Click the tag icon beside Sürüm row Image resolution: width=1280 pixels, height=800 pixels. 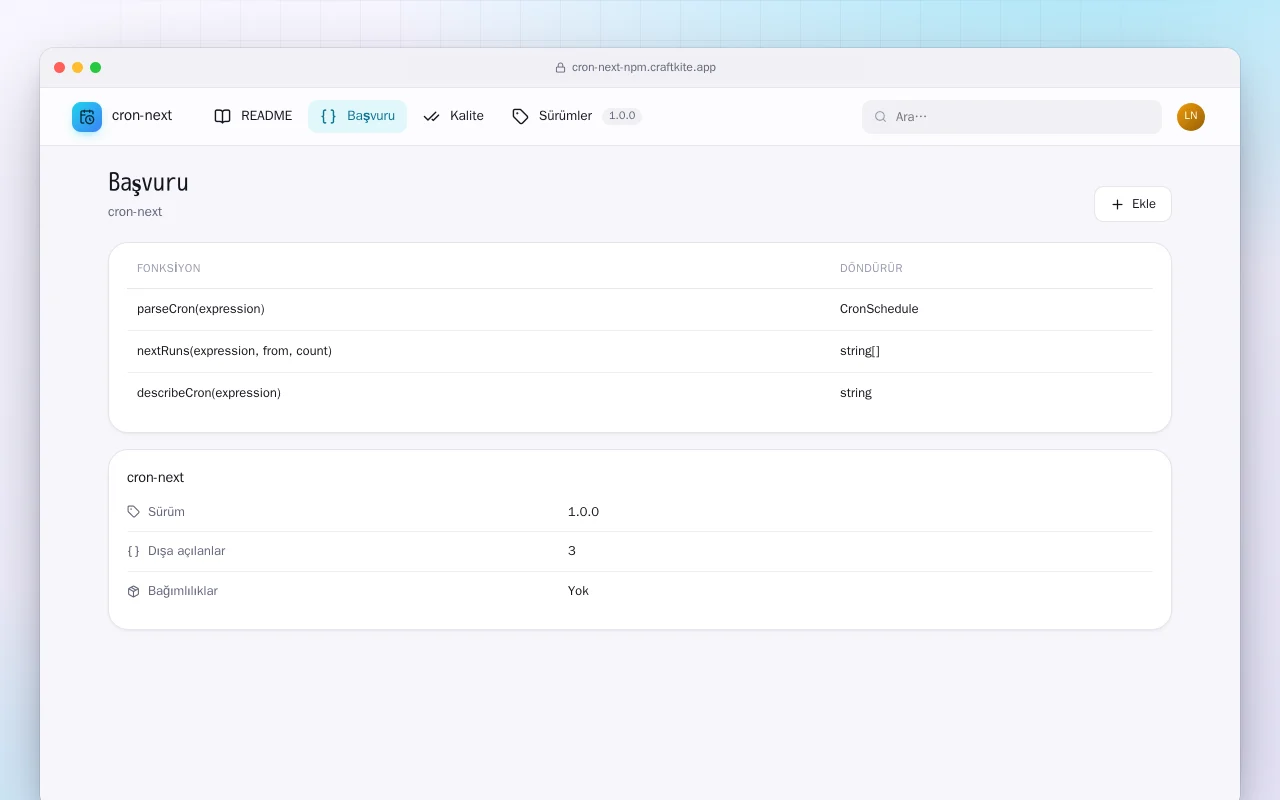click(x=134, y=512)
